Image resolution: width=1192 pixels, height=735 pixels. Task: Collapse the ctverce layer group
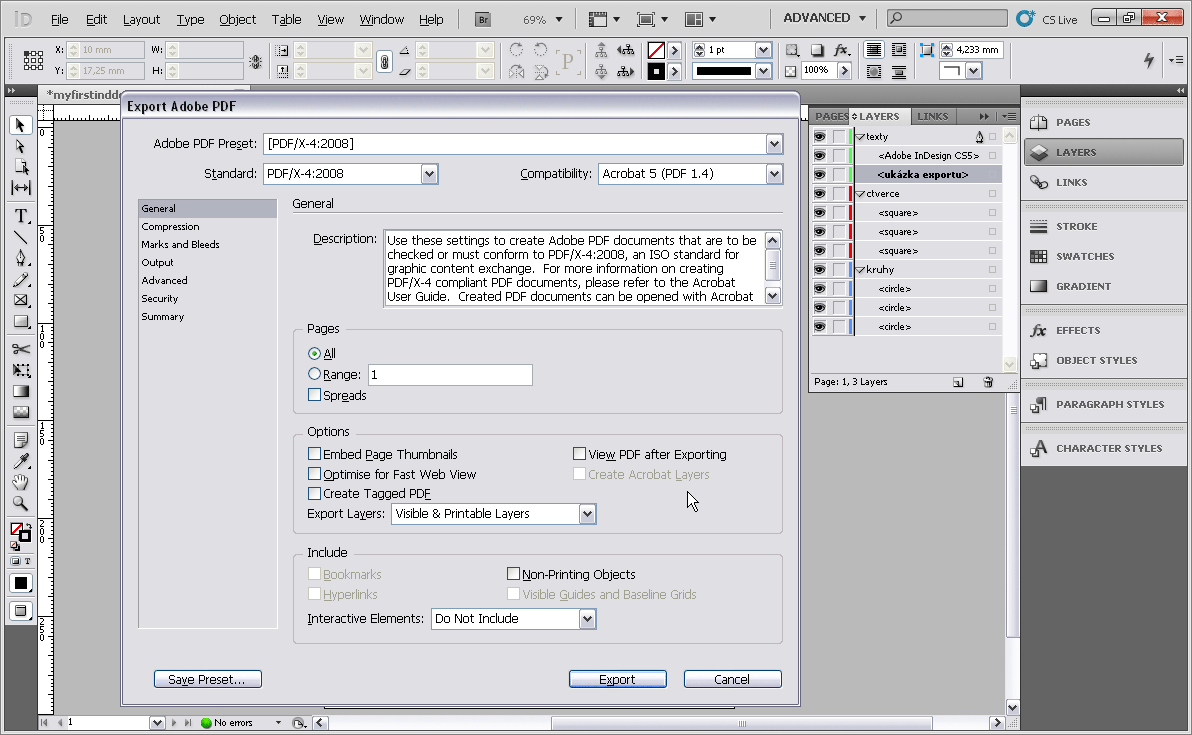click(861, 194)
